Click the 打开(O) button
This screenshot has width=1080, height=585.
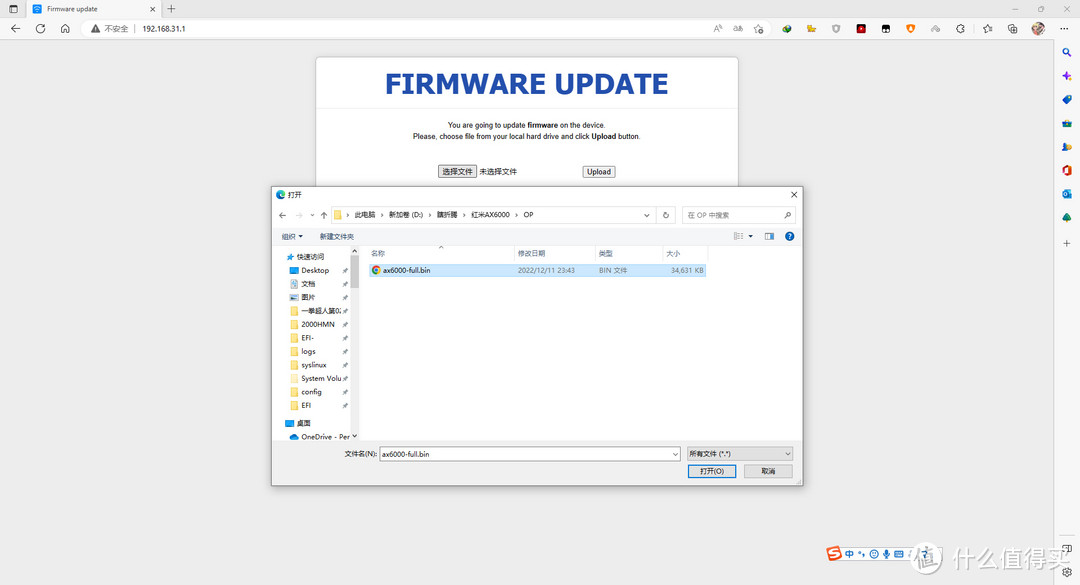(712, 471)
